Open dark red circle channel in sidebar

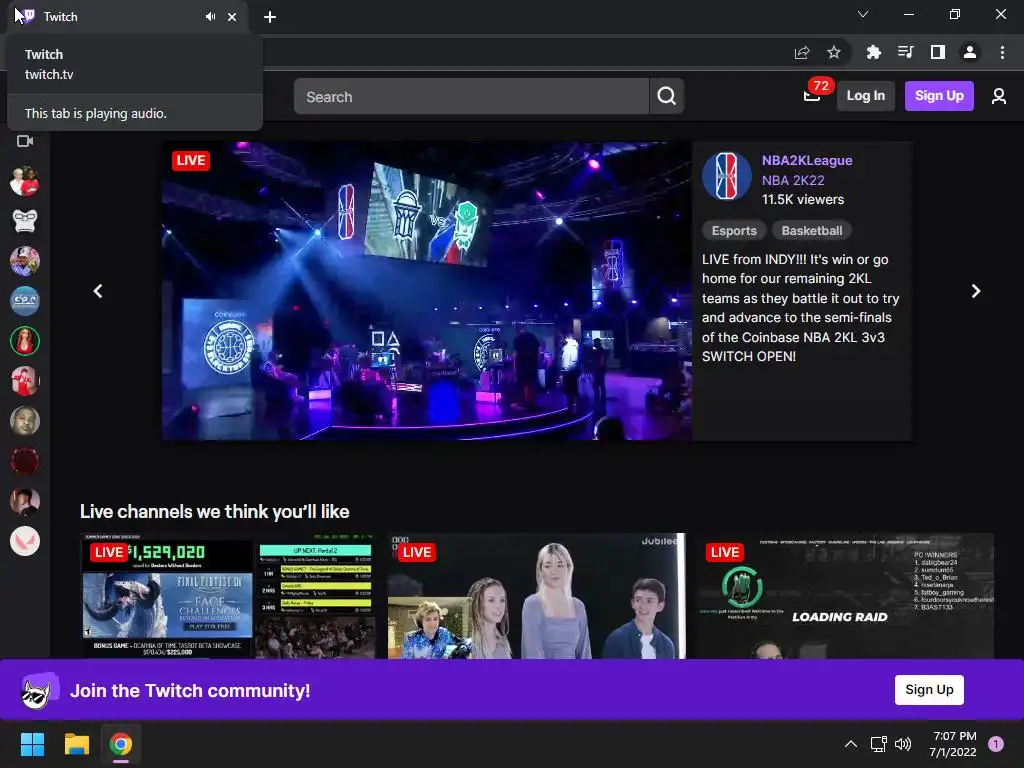coord(25,461)
